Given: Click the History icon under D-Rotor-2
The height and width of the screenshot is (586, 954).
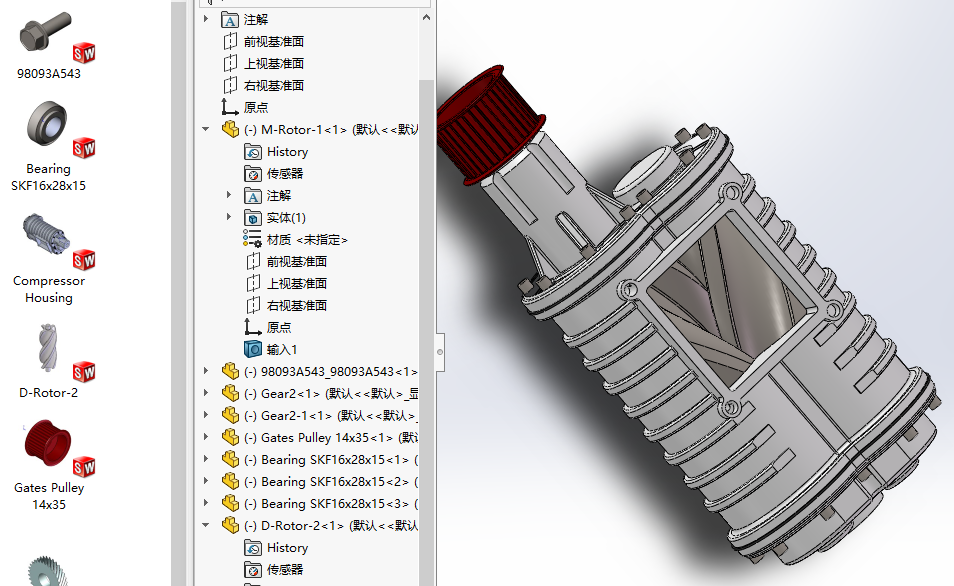Looking at the screenshot, I should click(253, 548).
